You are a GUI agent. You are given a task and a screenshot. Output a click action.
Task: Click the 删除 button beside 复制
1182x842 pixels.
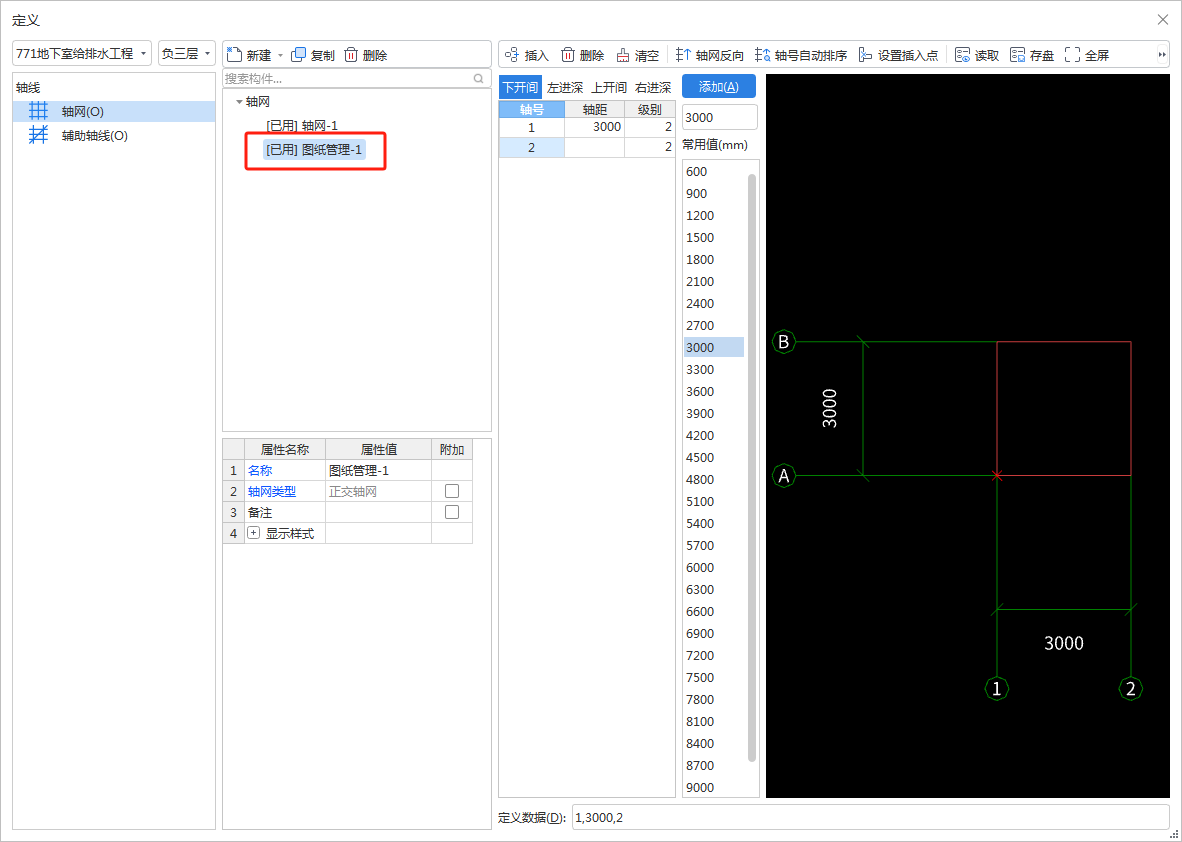366,55
